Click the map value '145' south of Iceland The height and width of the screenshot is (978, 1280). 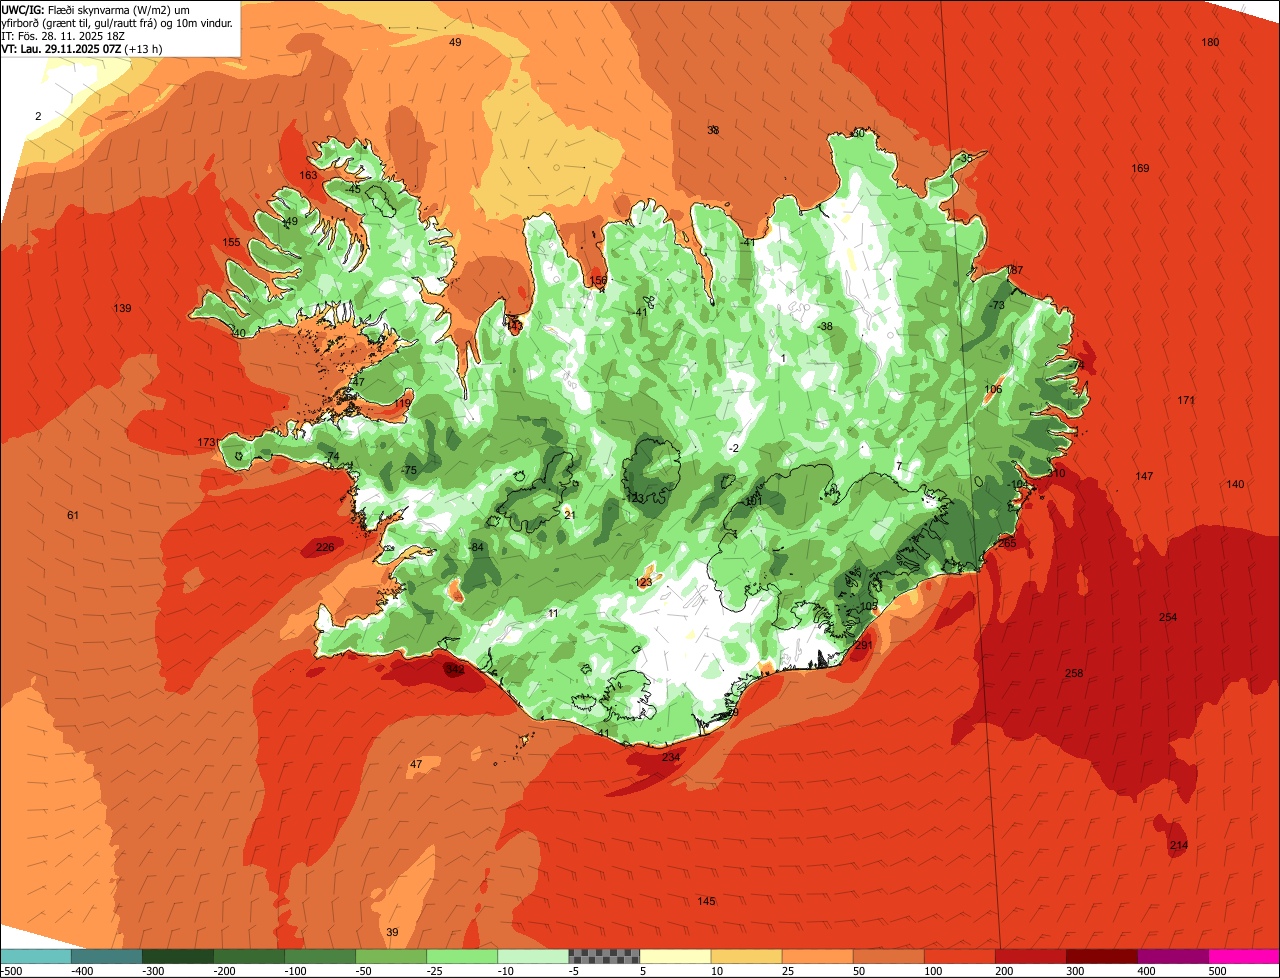[706, 902]
